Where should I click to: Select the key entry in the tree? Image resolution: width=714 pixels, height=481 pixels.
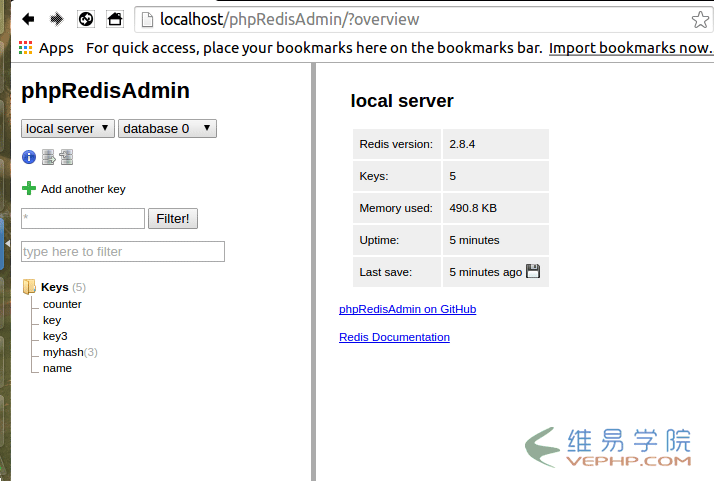point(52,320)
